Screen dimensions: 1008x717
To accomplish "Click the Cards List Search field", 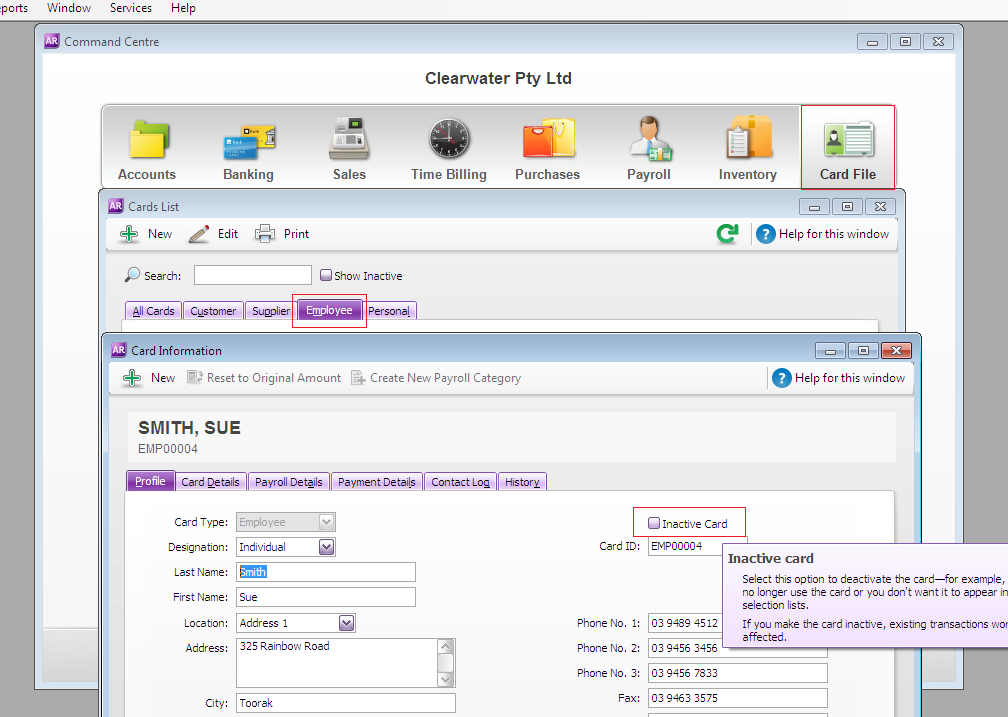I will coord(253,275).
